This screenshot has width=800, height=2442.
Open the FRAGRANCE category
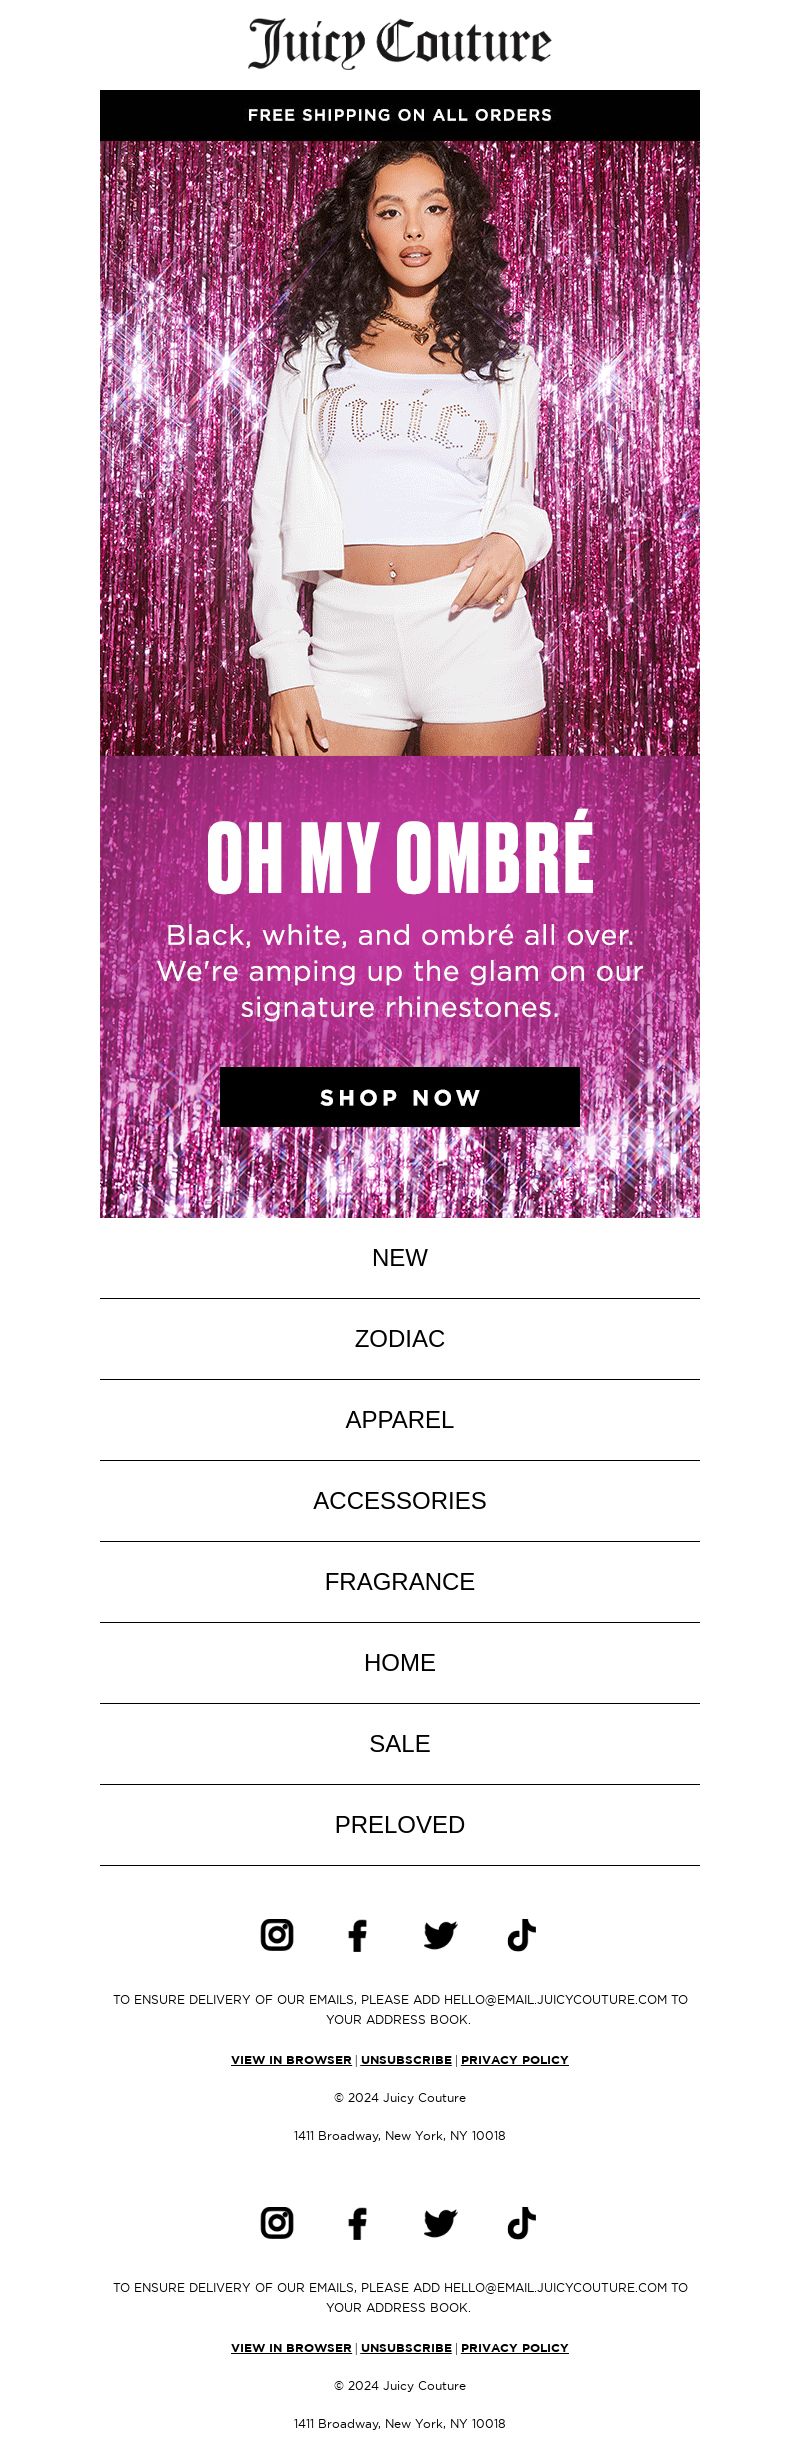click(x=400, y=1582)
